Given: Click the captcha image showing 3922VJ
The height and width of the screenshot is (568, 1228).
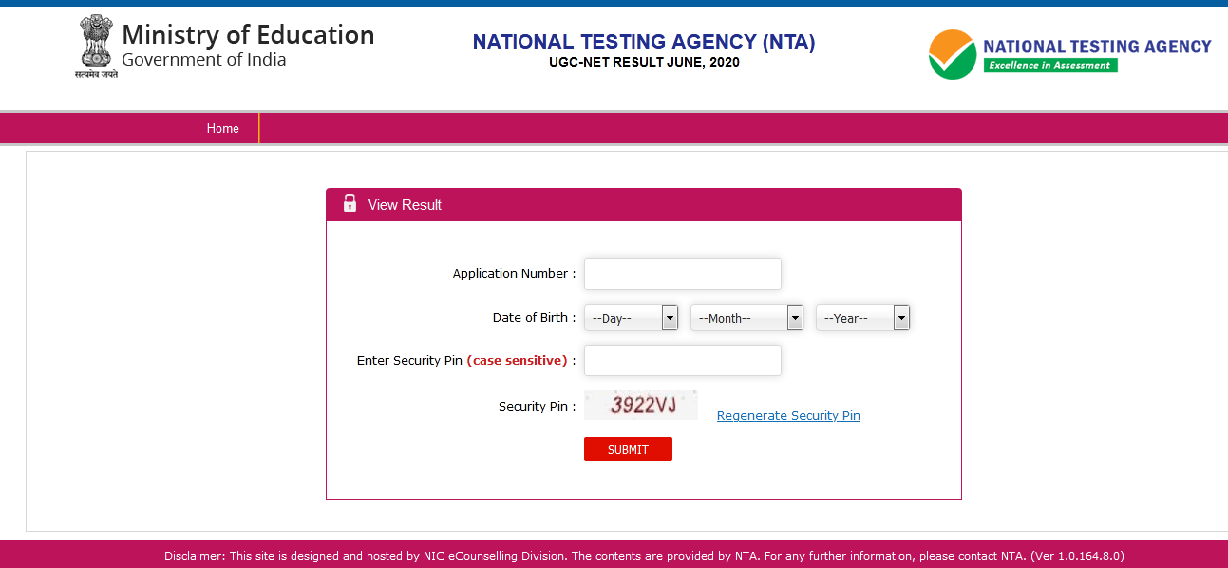Looking at the screenshot, I should tap(641, 405).
